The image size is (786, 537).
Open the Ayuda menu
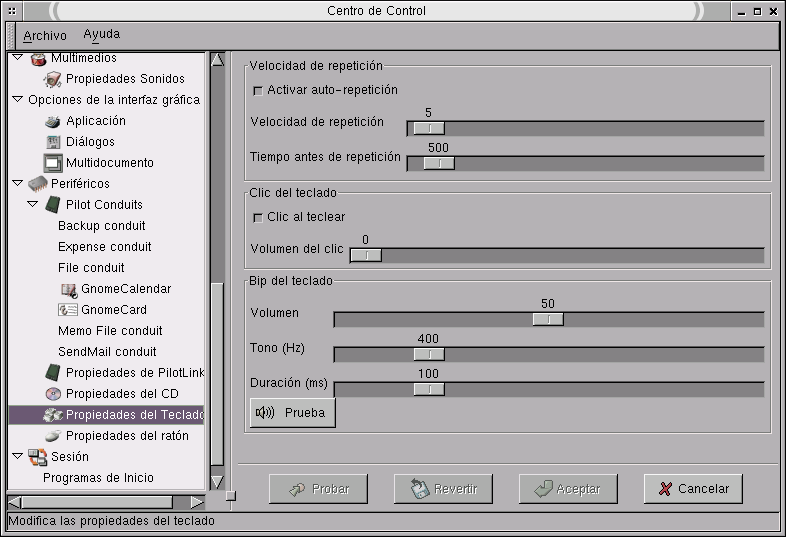(102, 35)
